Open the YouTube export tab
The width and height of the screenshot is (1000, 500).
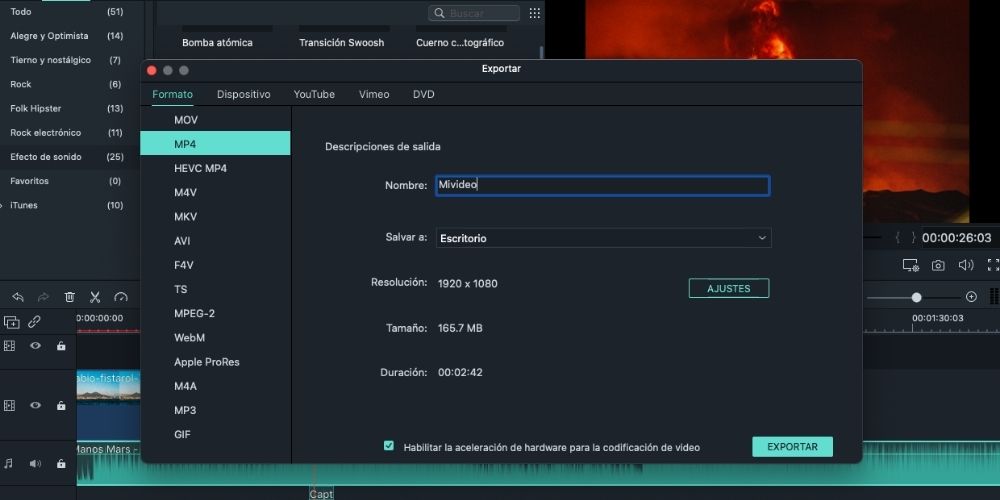314,94
